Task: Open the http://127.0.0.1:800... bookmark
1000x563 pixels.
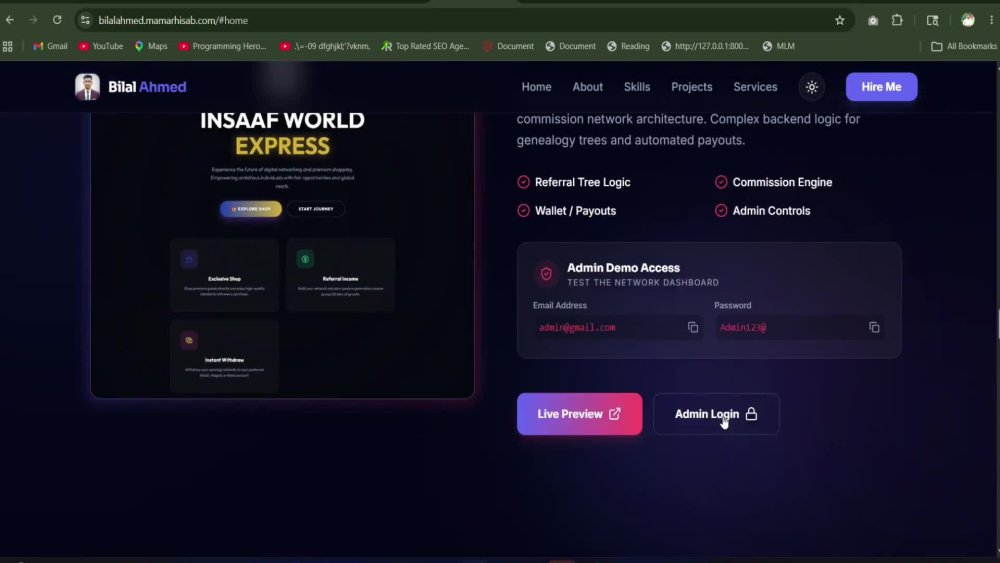Action: click(705, 47)
